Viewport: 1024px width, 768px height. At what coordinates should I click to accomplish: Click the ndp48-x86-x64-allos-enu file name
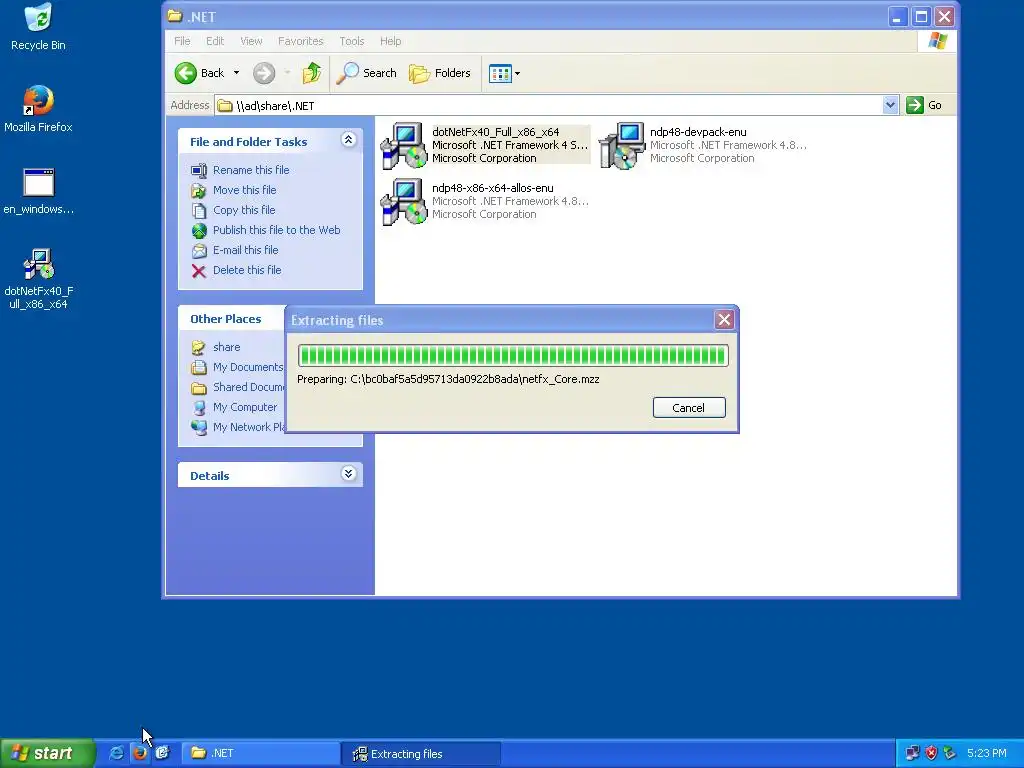coord(492,188)
